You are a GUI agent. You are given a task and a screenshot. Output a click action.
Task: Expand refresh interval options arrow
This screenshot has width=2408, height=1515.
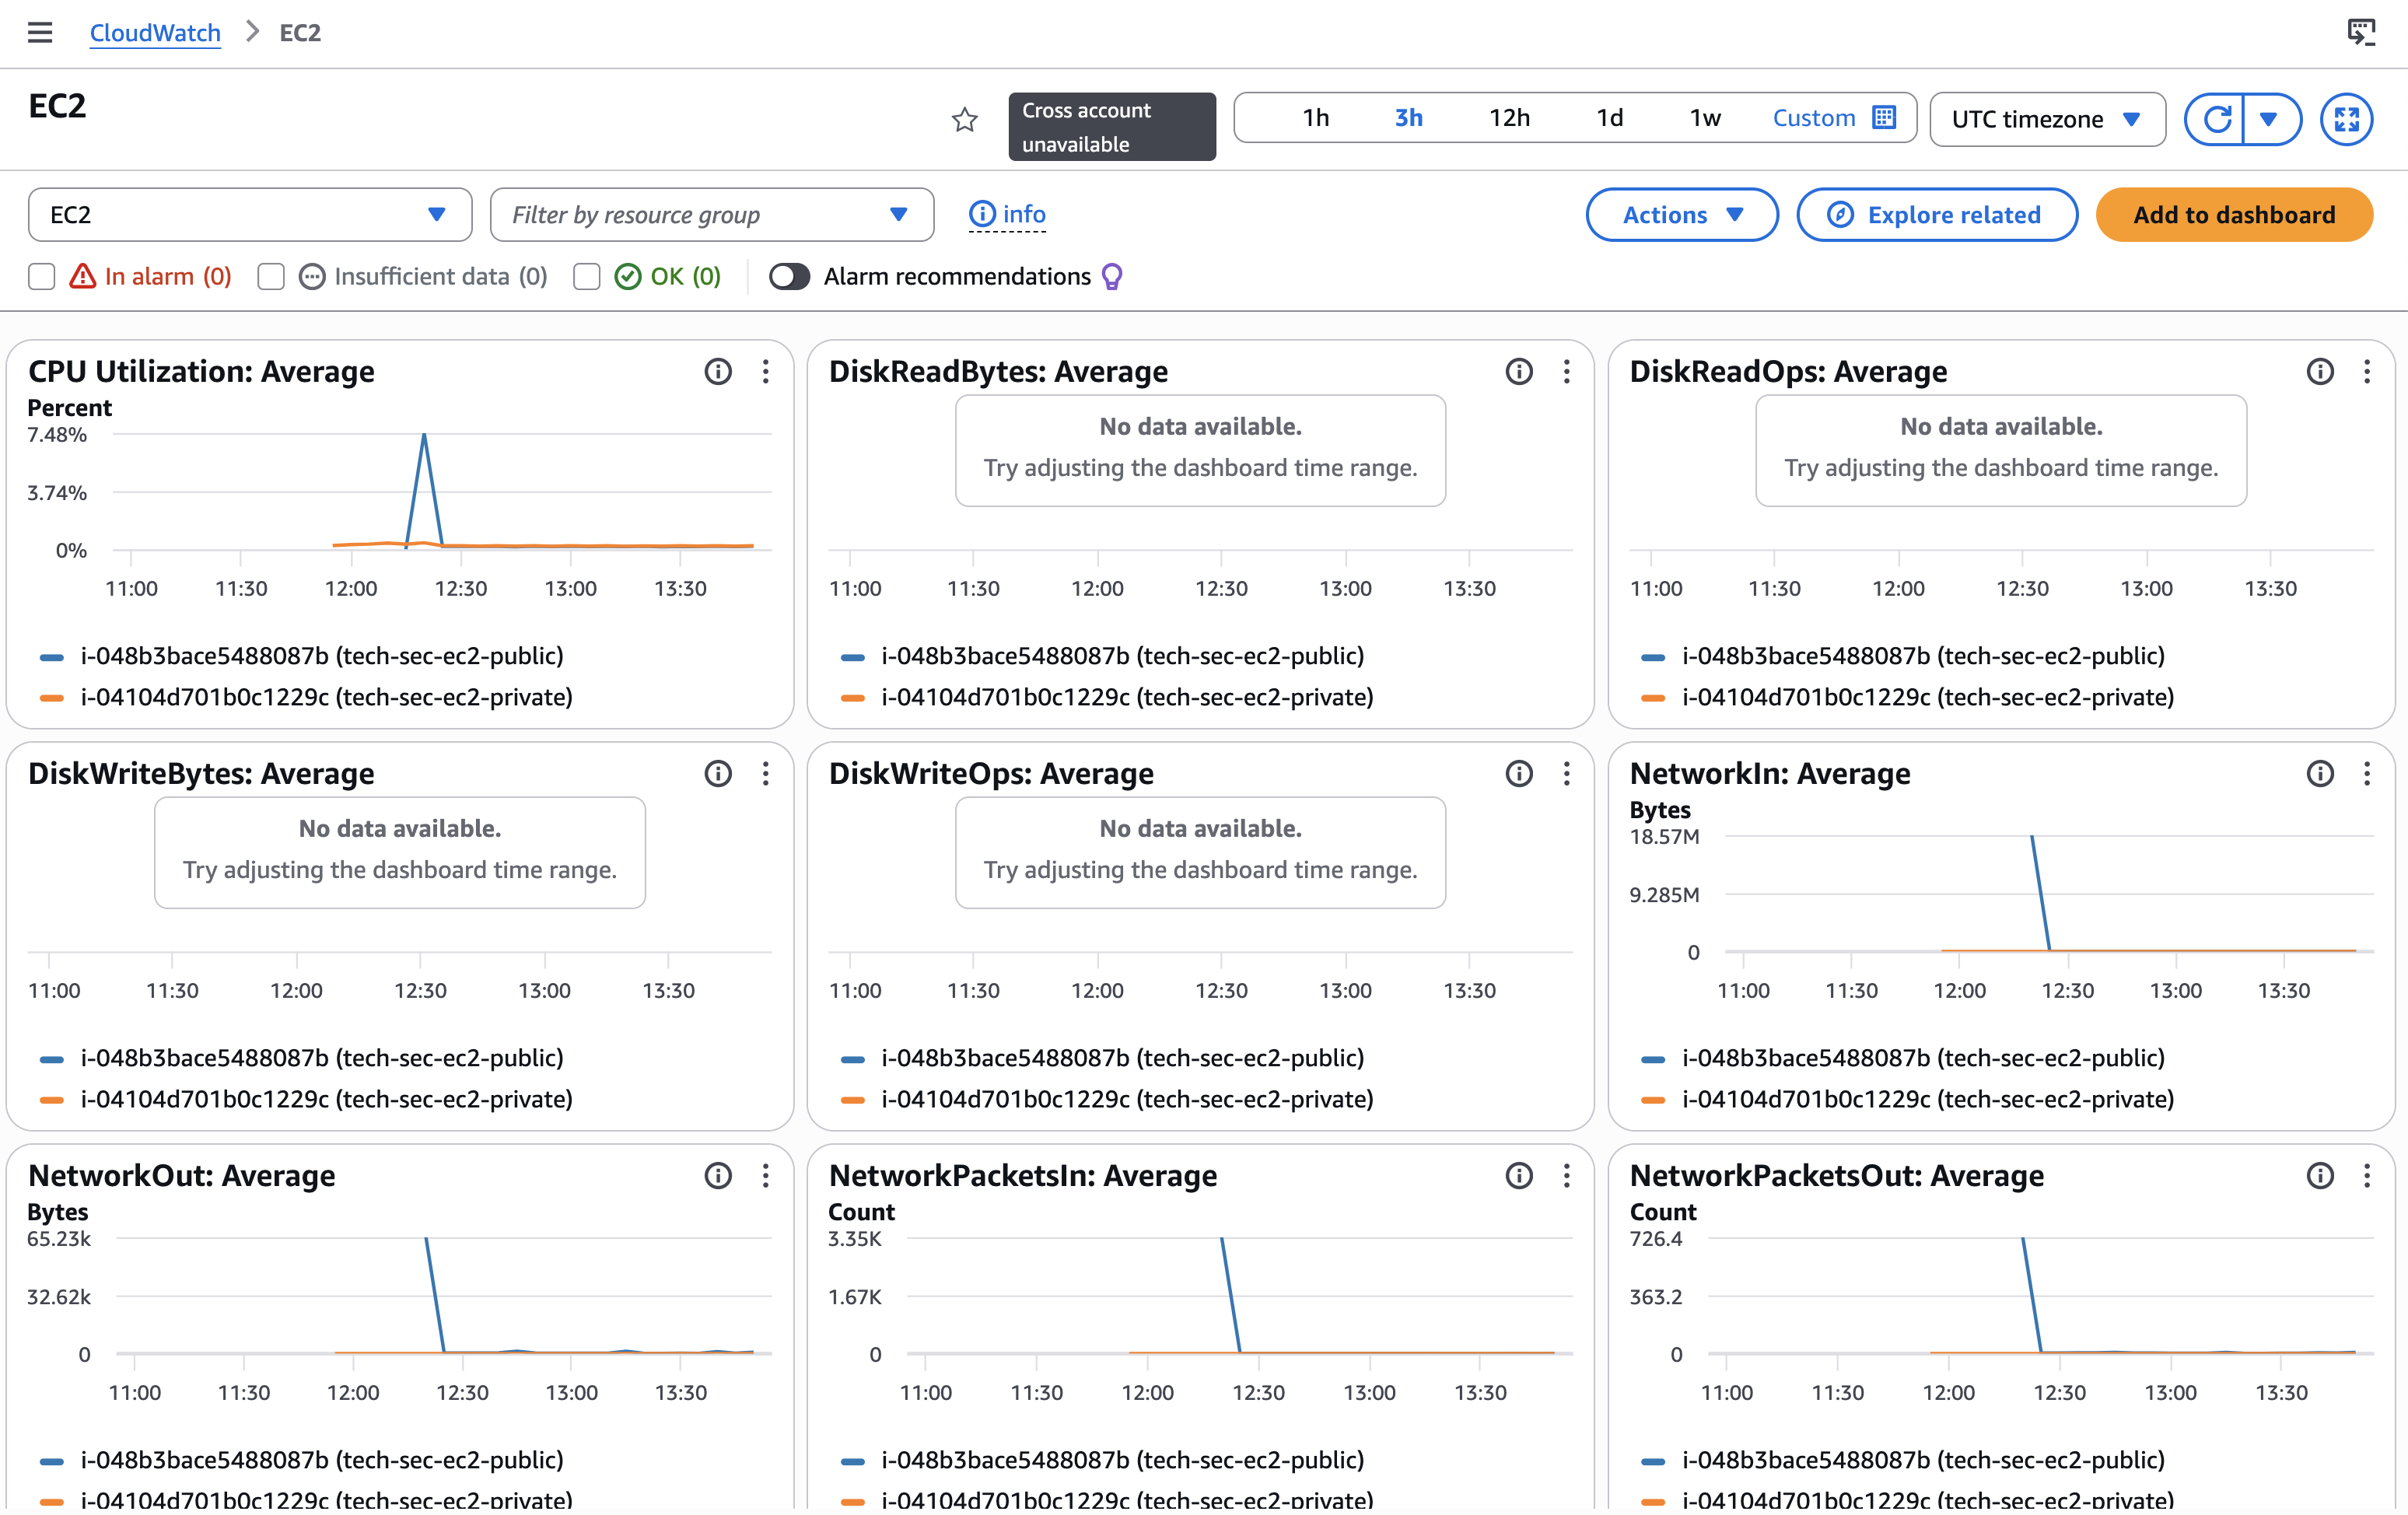tap(2269, 119)
